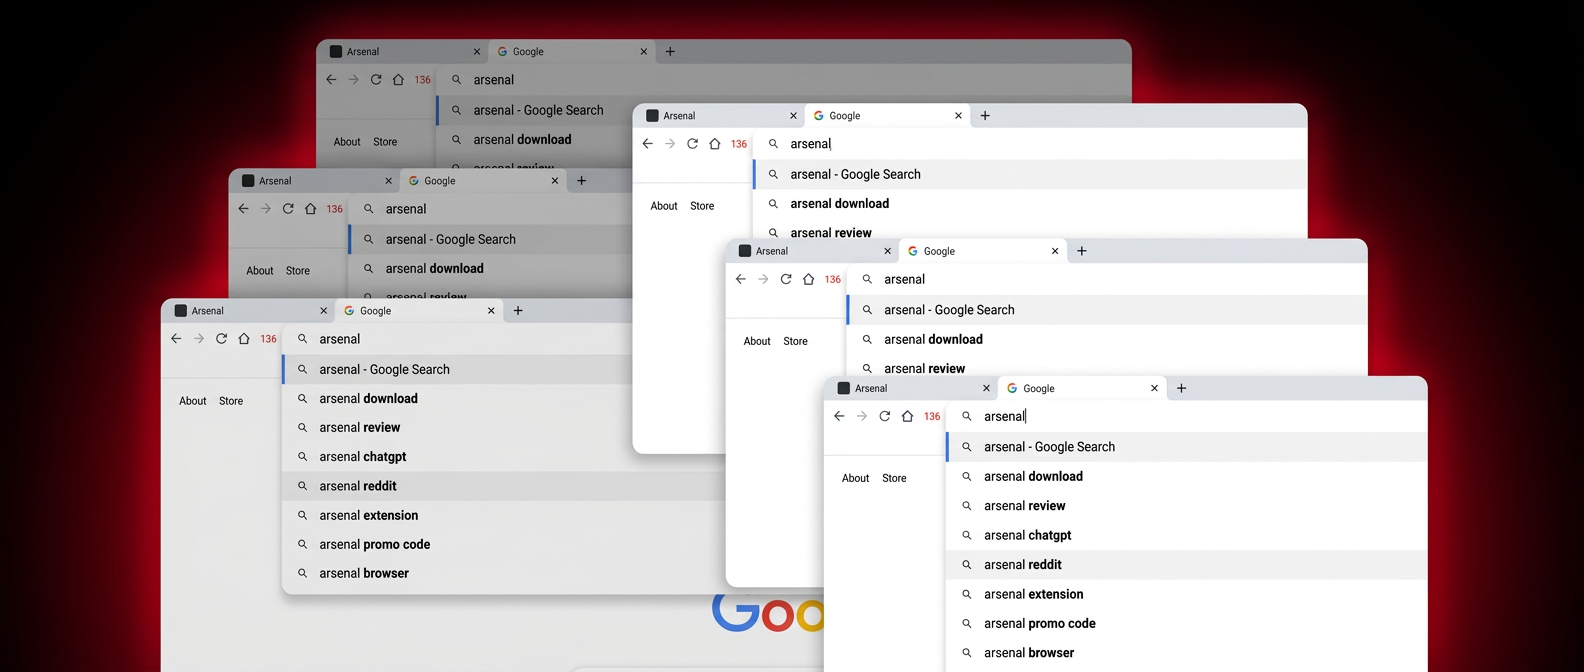Go back in middle white window

coord(741,279)
